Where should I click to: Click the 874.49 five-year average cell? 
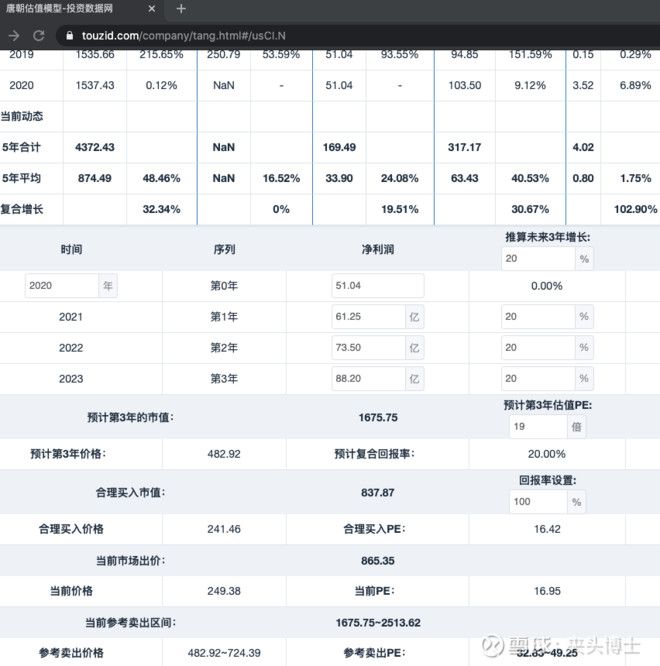coord(95,178)
